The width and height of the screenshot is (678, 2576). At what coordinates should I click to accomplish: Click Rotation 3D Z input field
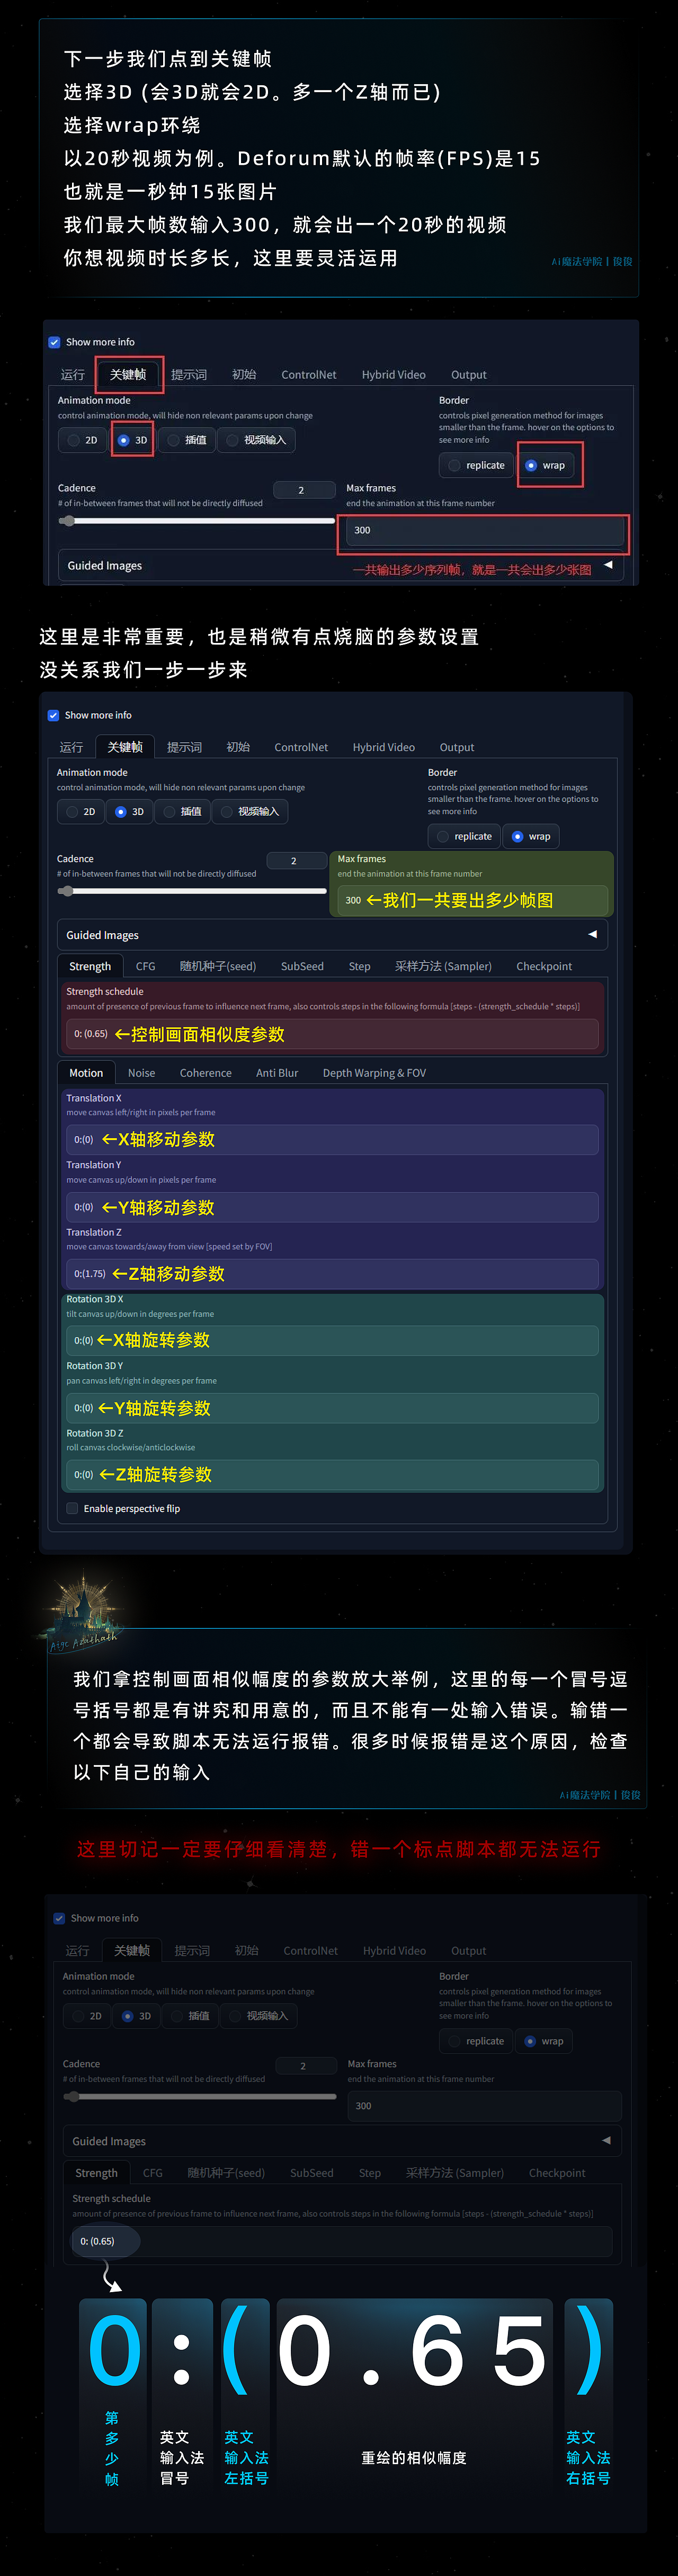tap(332, 1474)
